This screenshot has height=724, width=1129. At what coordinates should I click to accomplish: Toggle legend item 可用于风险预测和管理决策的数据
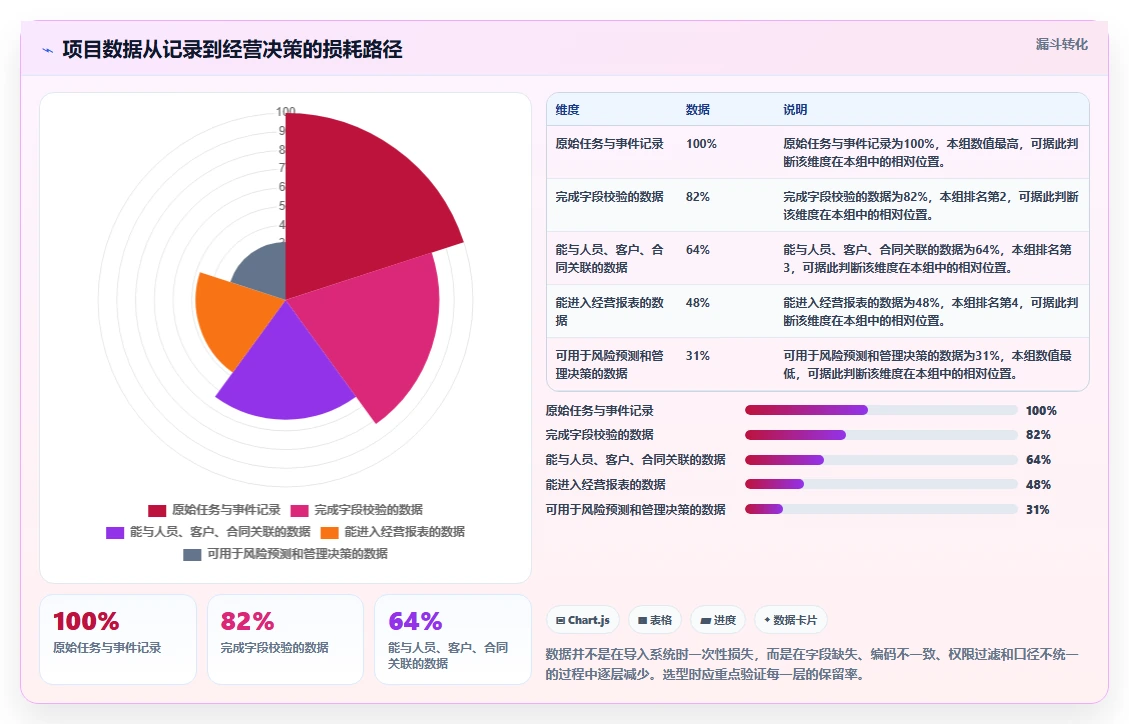pos(285,554)
